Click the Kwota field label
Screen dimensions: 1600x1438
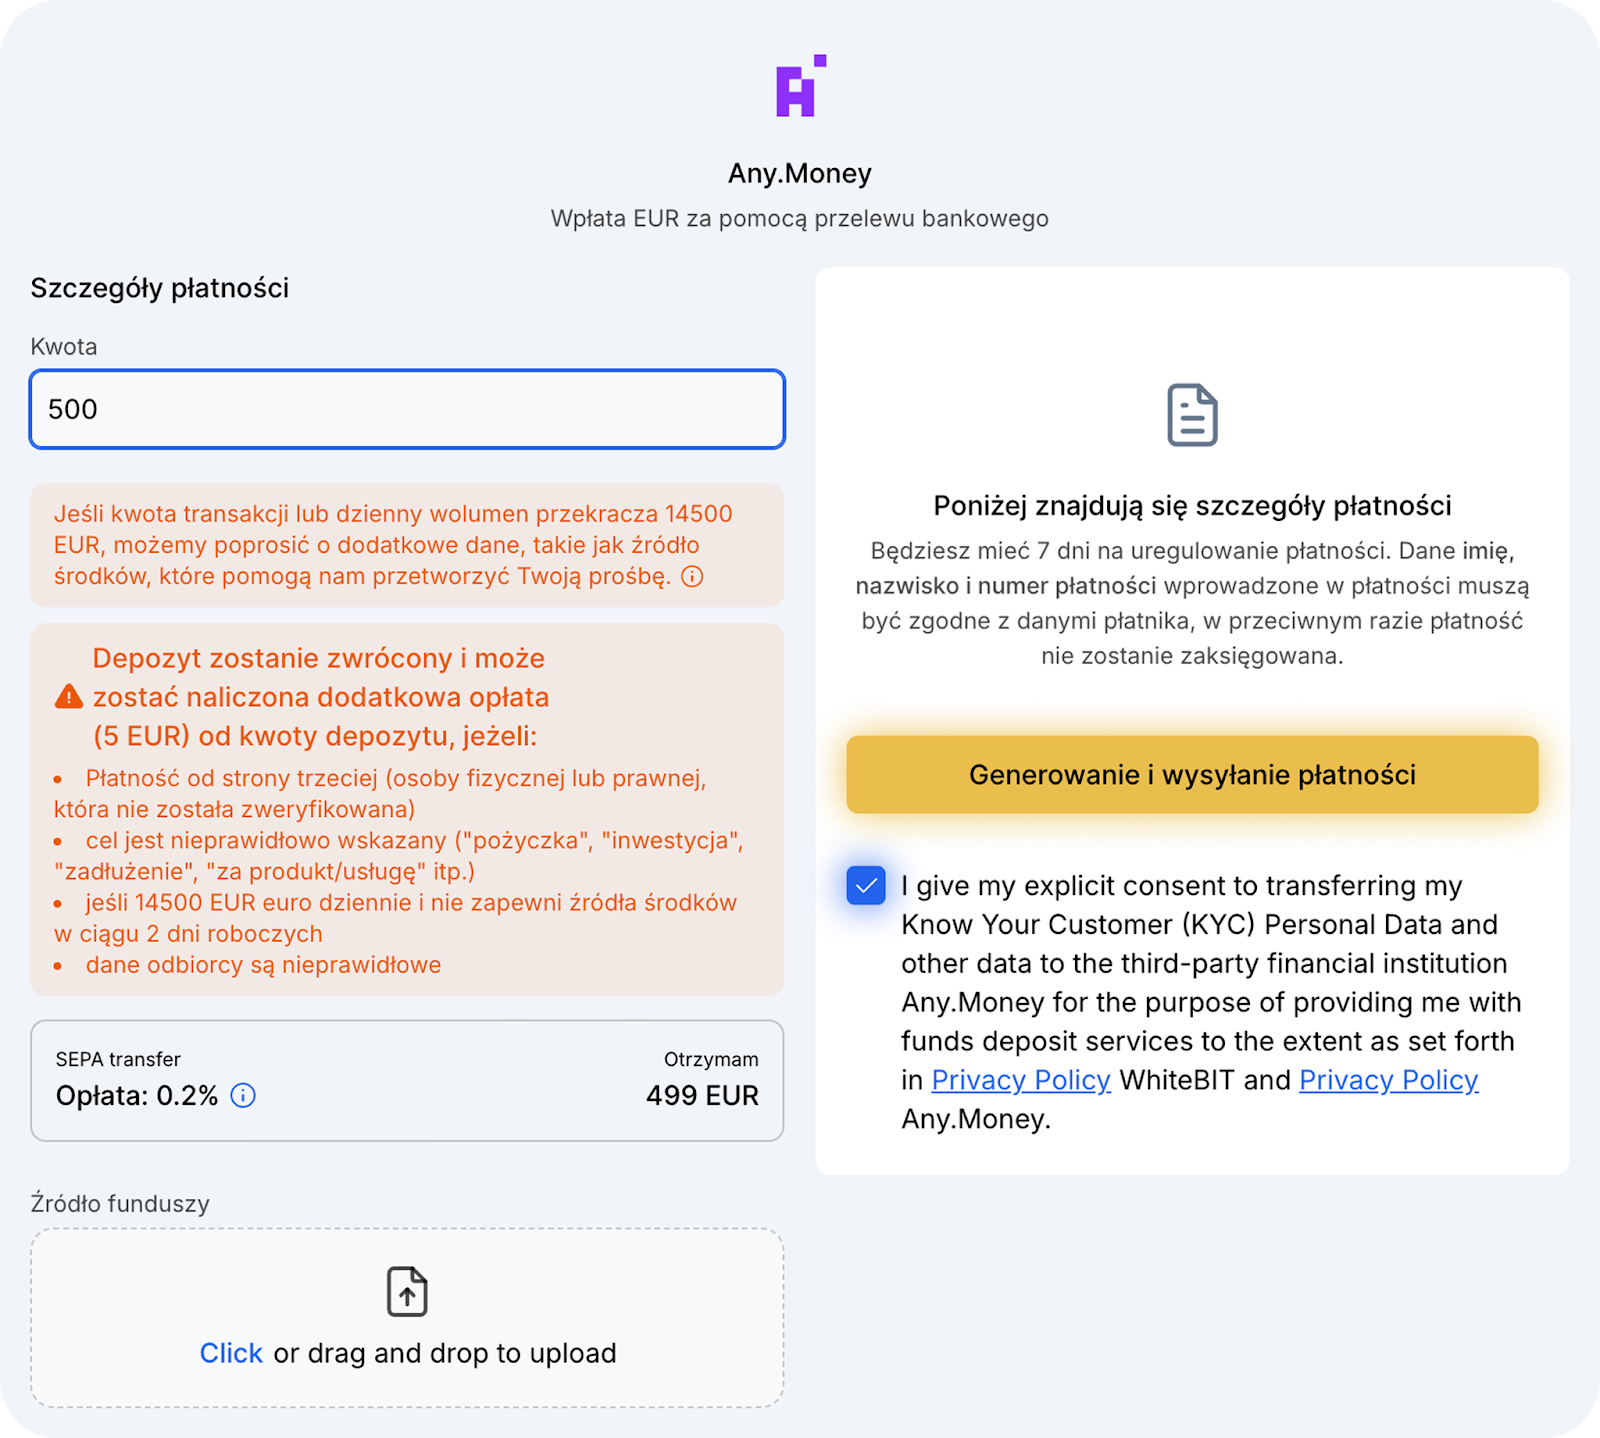[x=64, y=347]
